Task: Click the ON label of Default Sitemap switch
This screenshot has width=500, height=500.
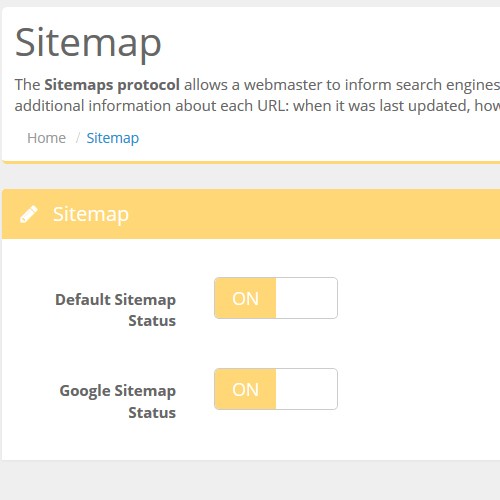Action: click(245, 298)
